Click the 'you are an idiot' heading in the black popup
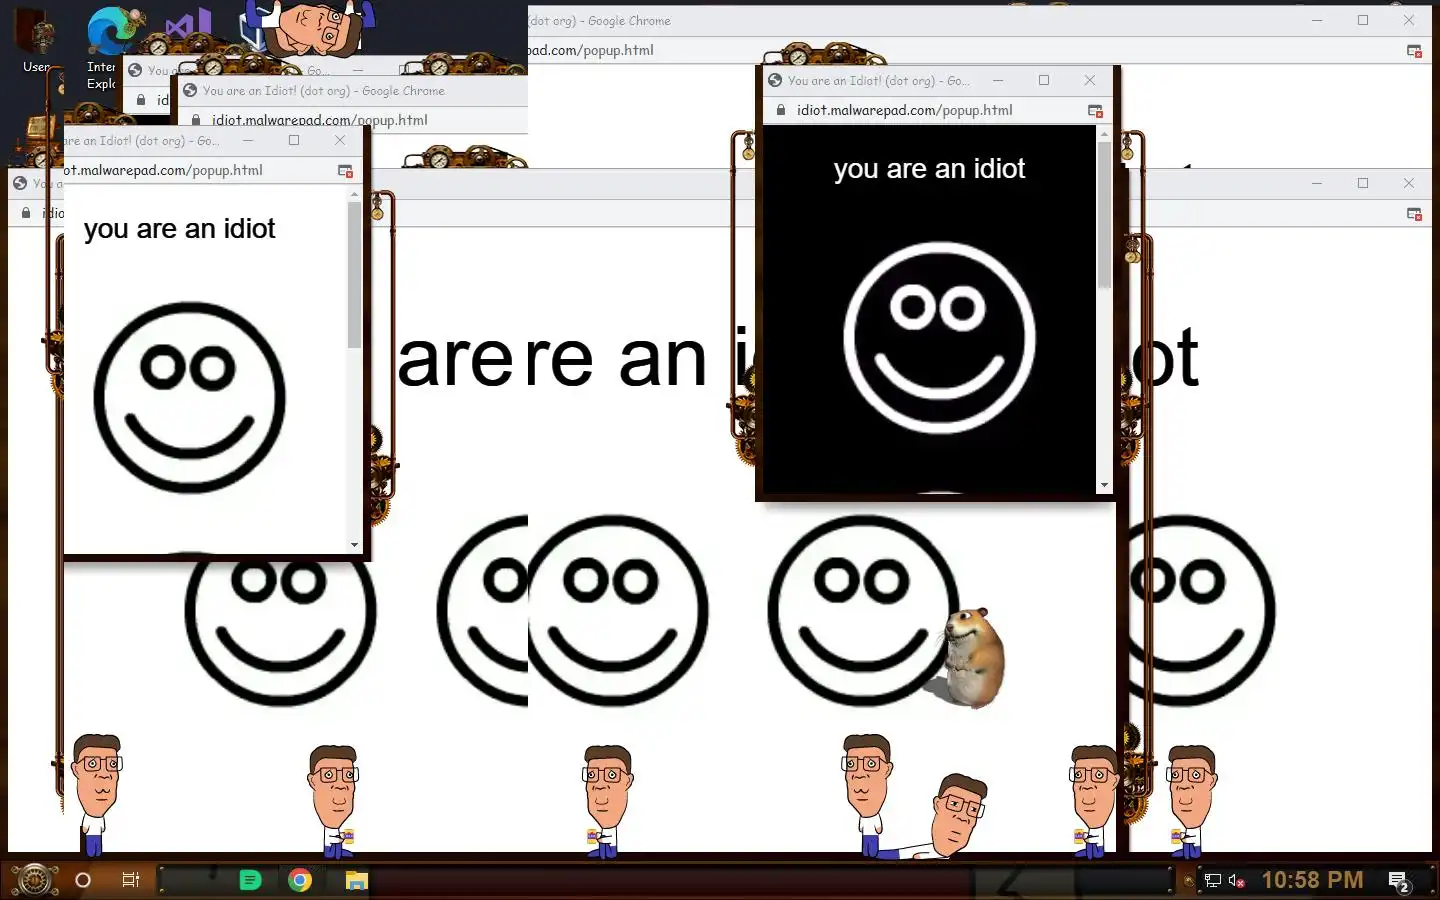 [929, 169]
